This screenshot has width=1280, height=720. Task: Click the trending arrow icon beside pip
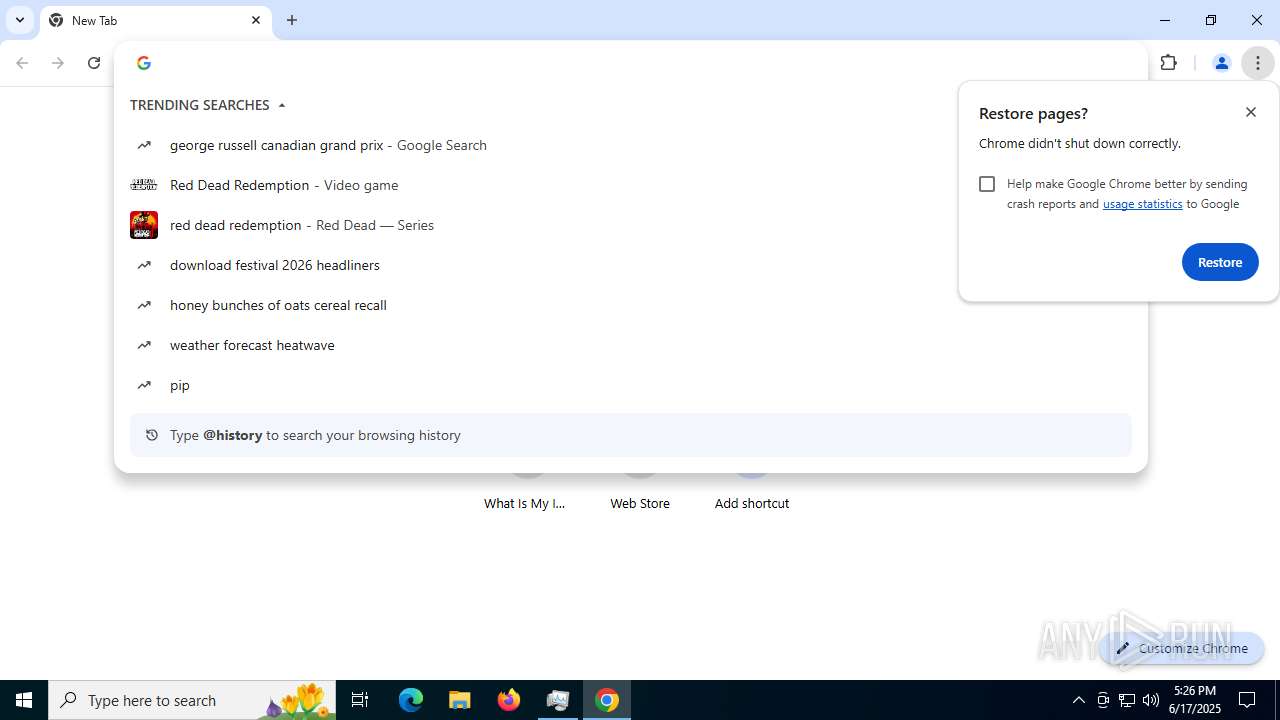point(144,385)
